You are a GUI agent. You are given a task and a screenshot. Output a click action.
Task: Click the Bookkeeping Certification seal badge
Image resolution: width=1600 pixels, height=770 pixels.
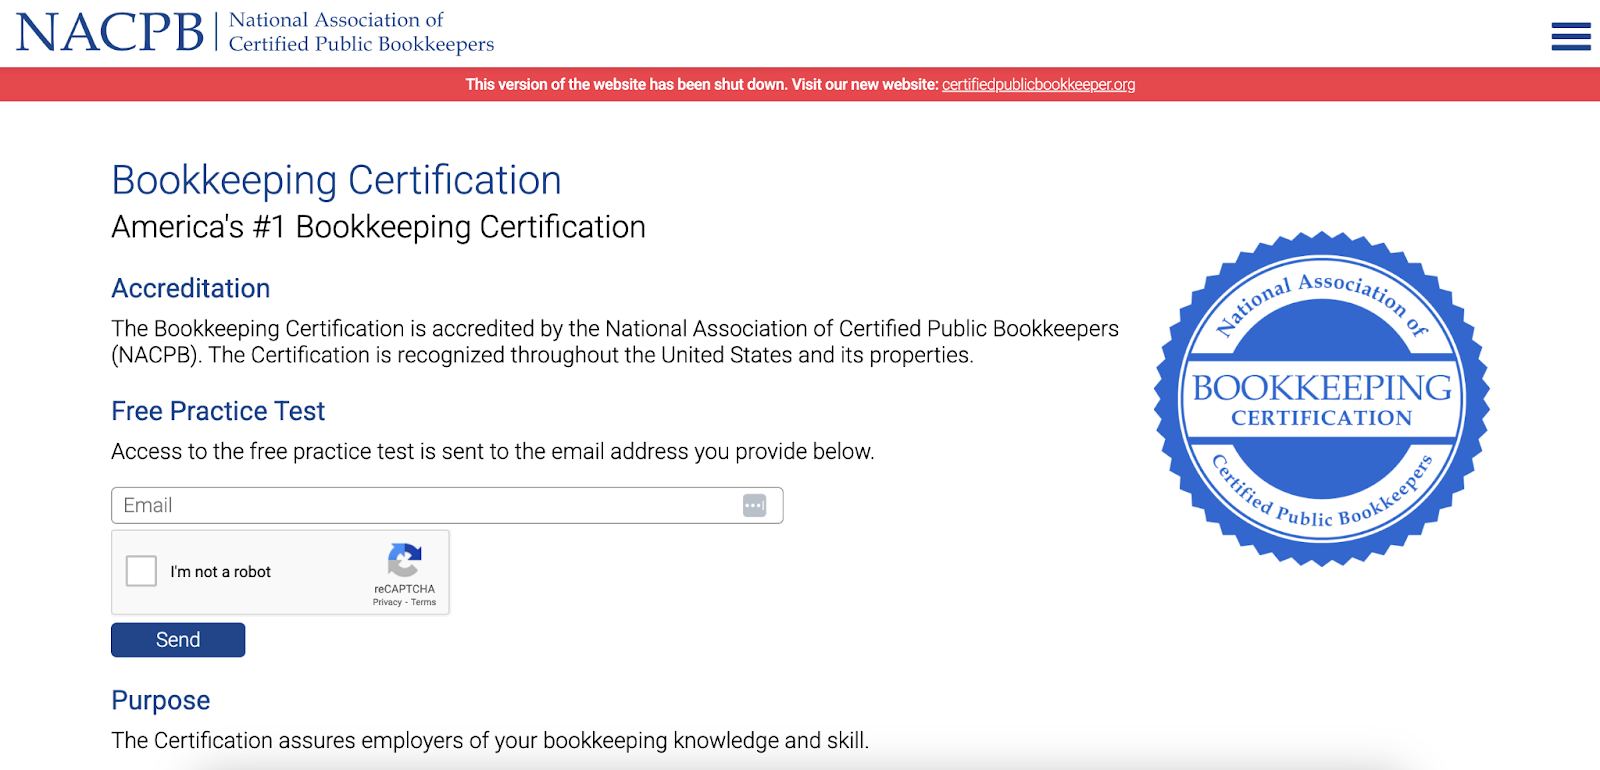click(x=1321, y=399)
